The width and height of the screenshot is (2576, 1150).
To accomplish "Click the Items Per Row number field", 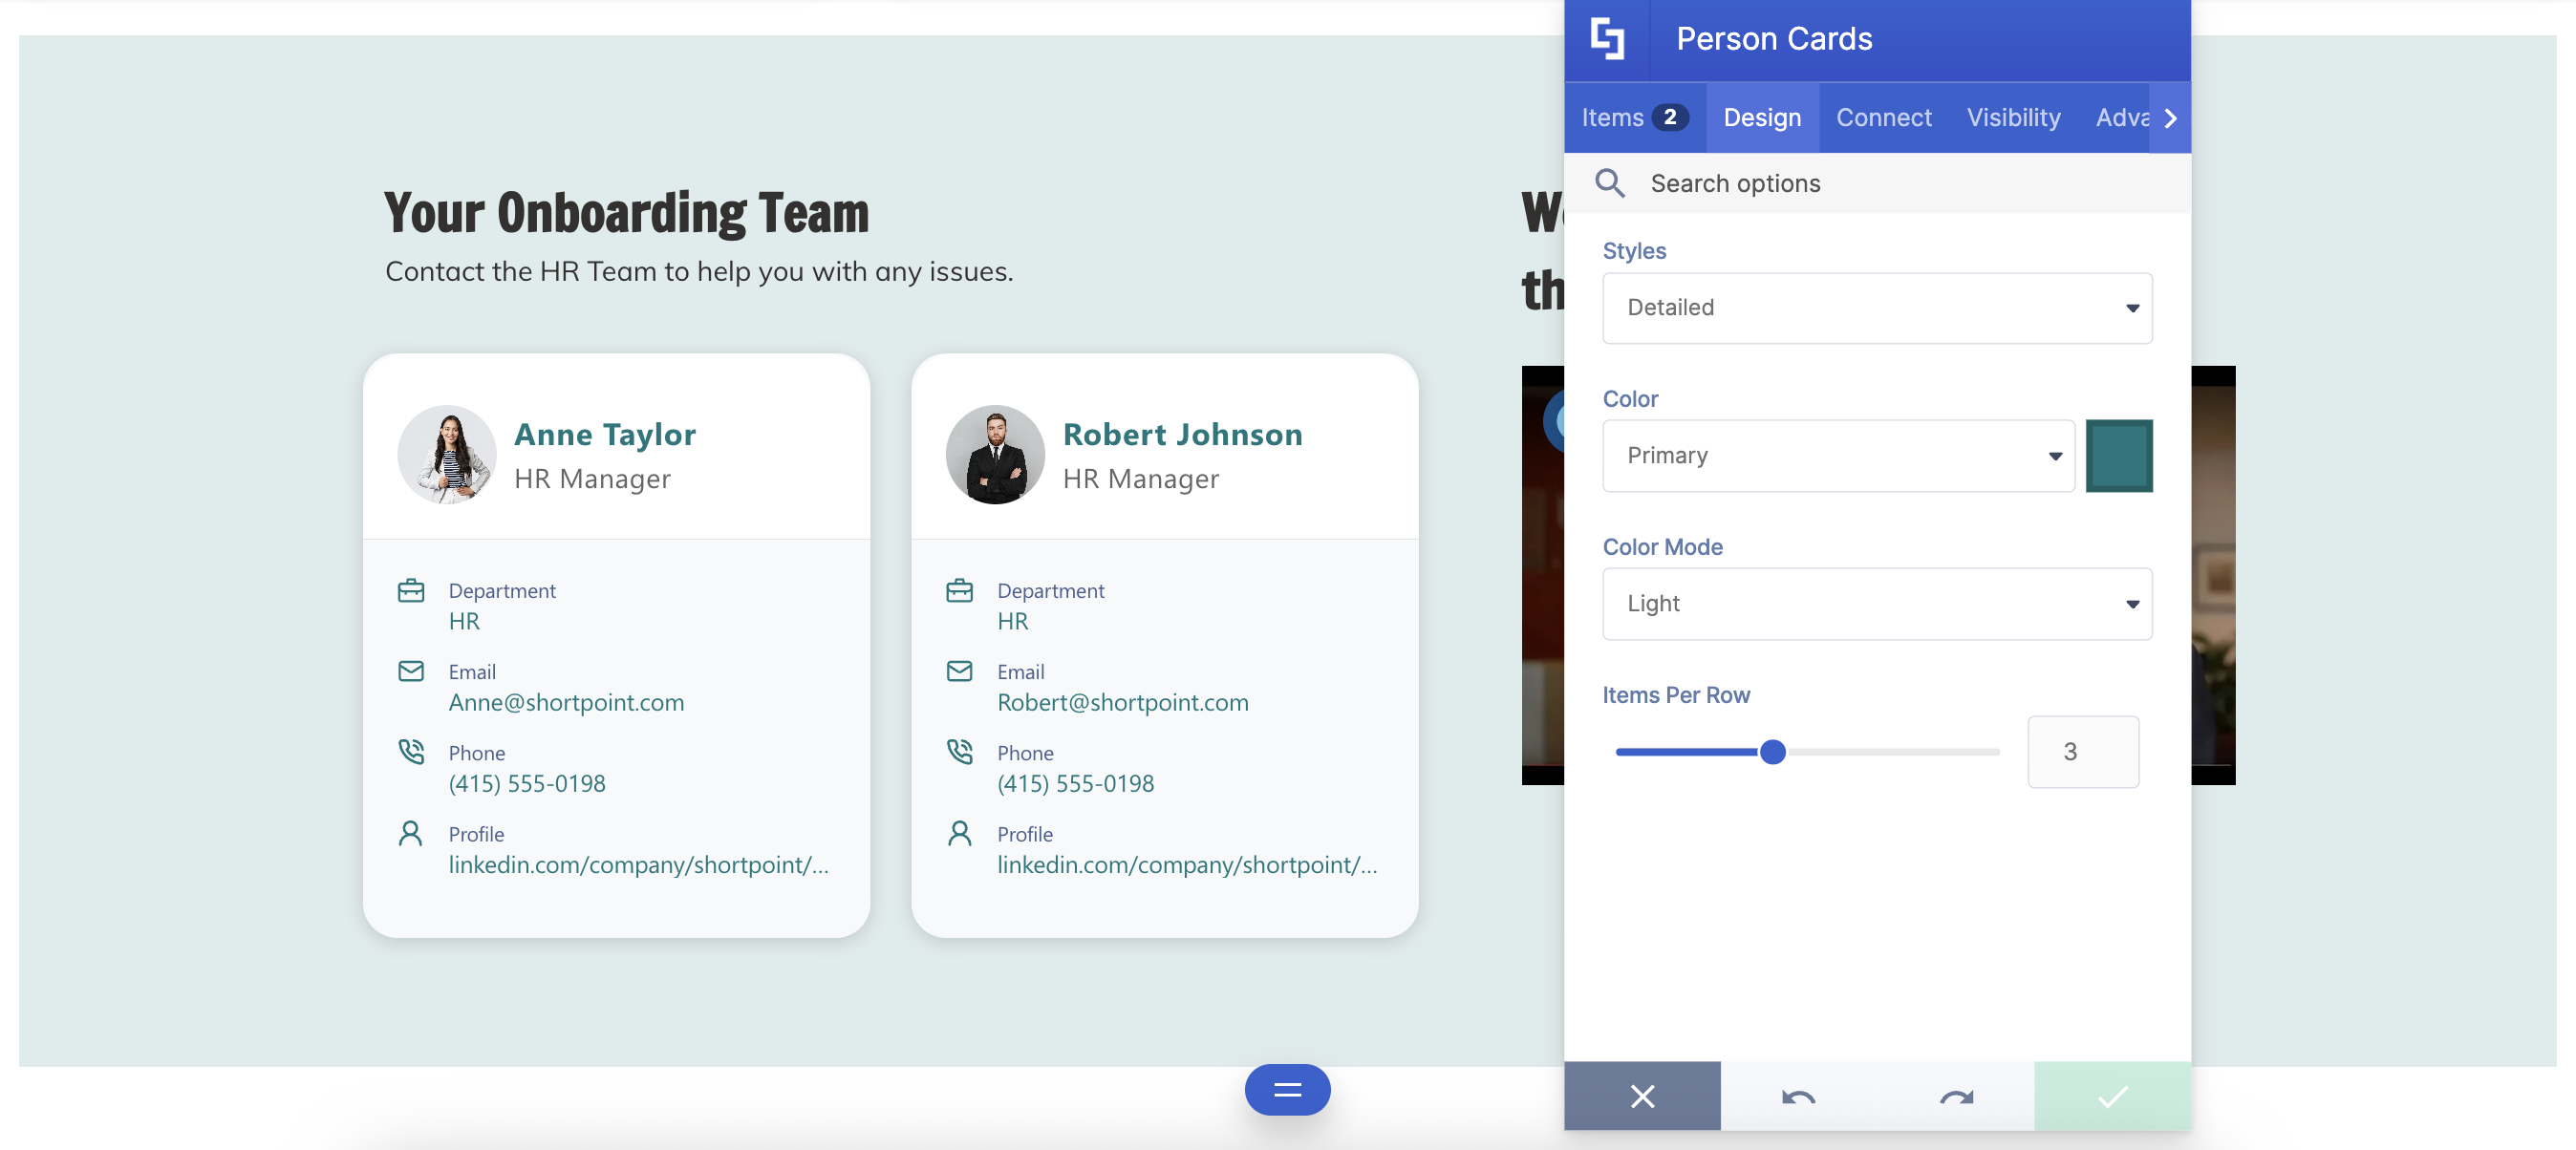I will click(x=2082, y=751).
